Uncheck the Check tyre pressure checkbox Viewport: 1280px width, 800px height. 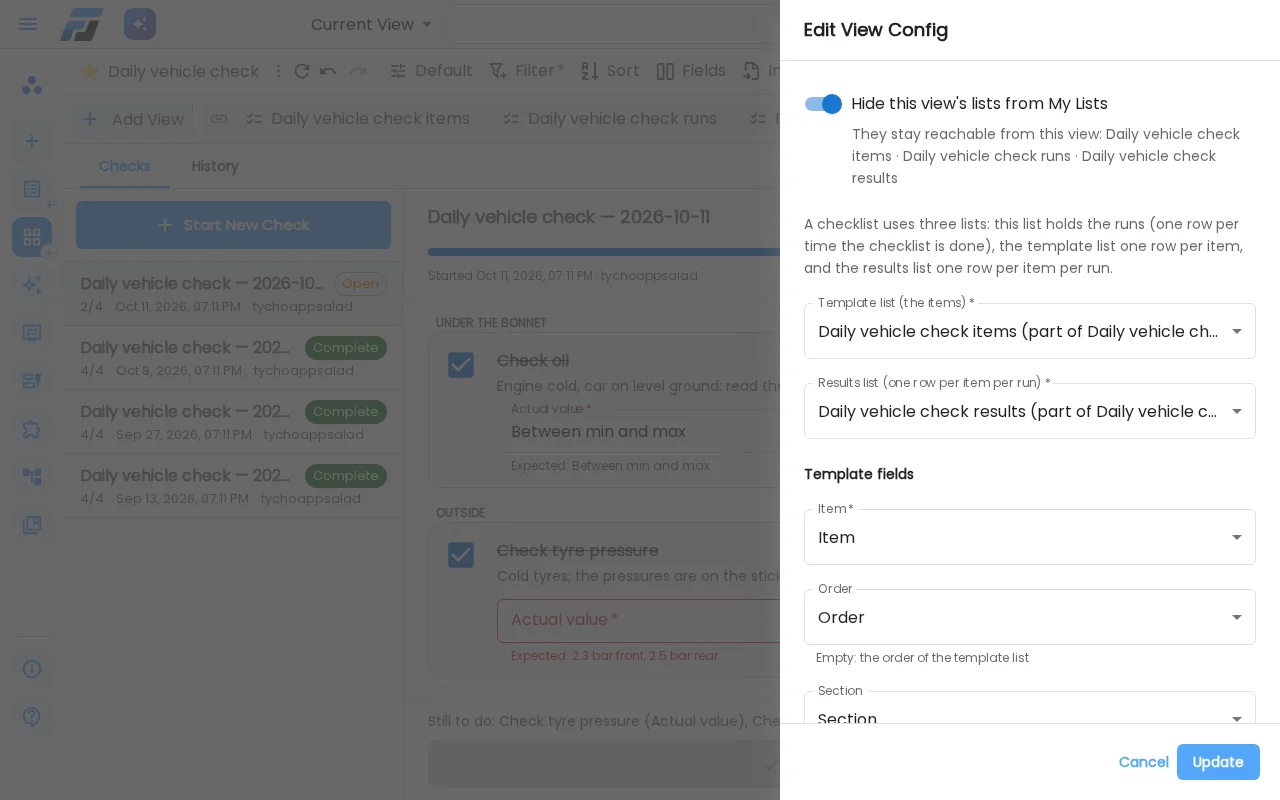[461, 554]
